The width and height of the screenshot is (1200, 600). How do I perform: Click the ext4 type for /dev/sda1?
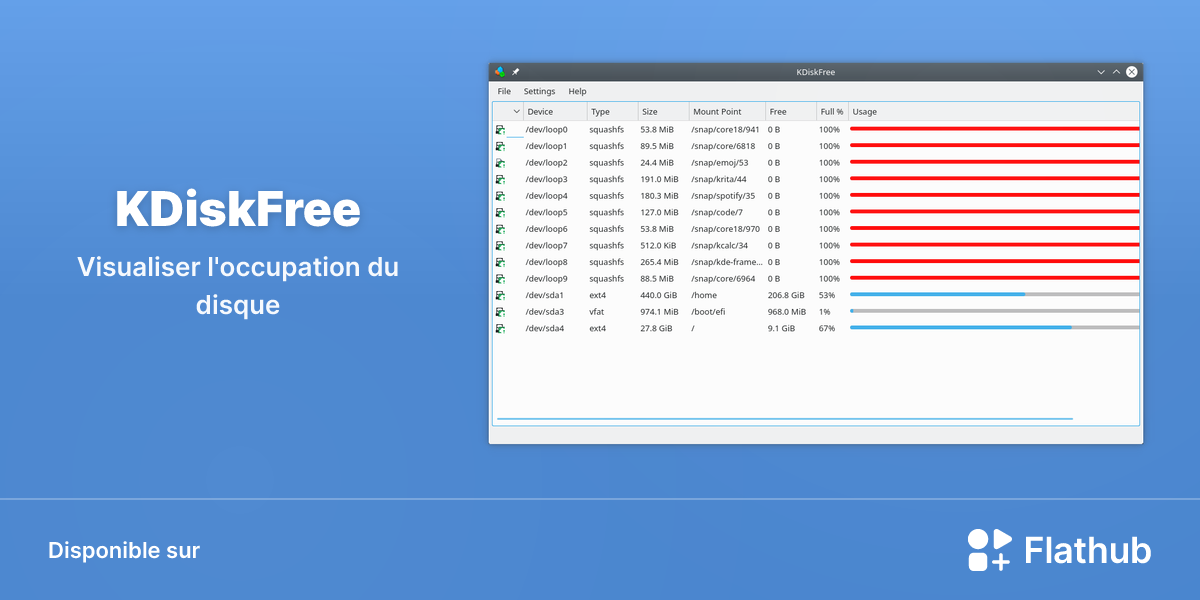point(597,295)
